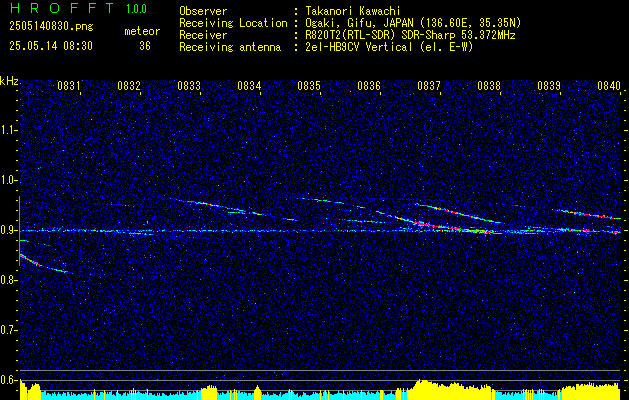Click the date stamp 25.05.14 08:30
Screen dimensions: 629x400
51,46
